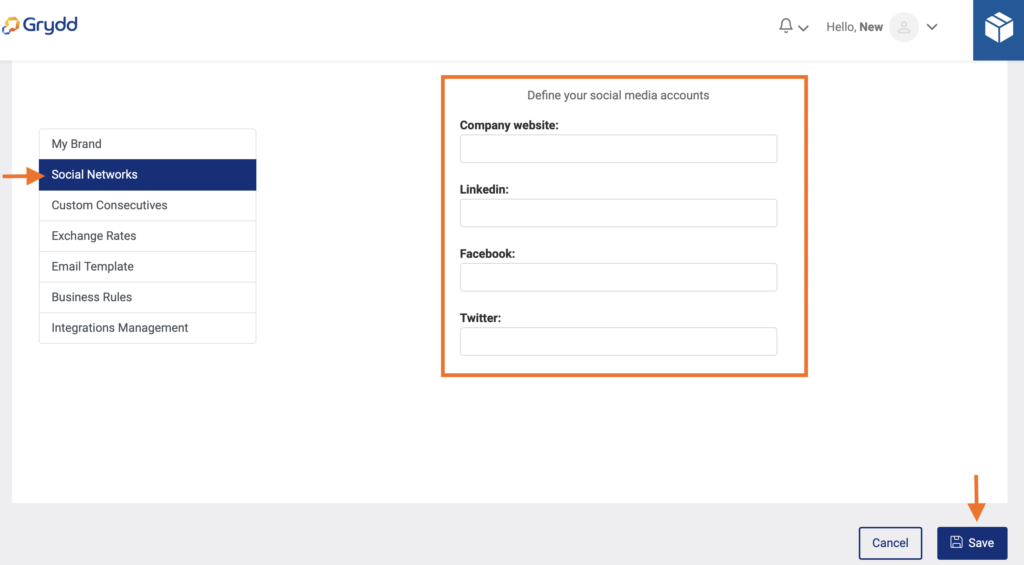Select the Social Networks menu item
Image resolution: width=1024 pixels, height=565 pixels.
point(148,175)
